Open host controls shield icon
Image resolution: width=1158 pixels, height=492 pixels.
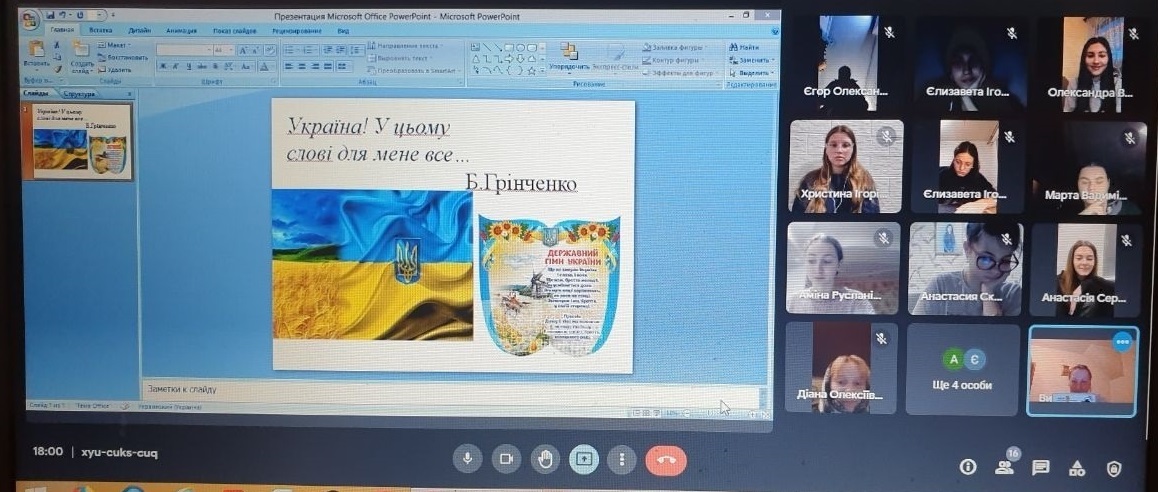pos(1114,467)
